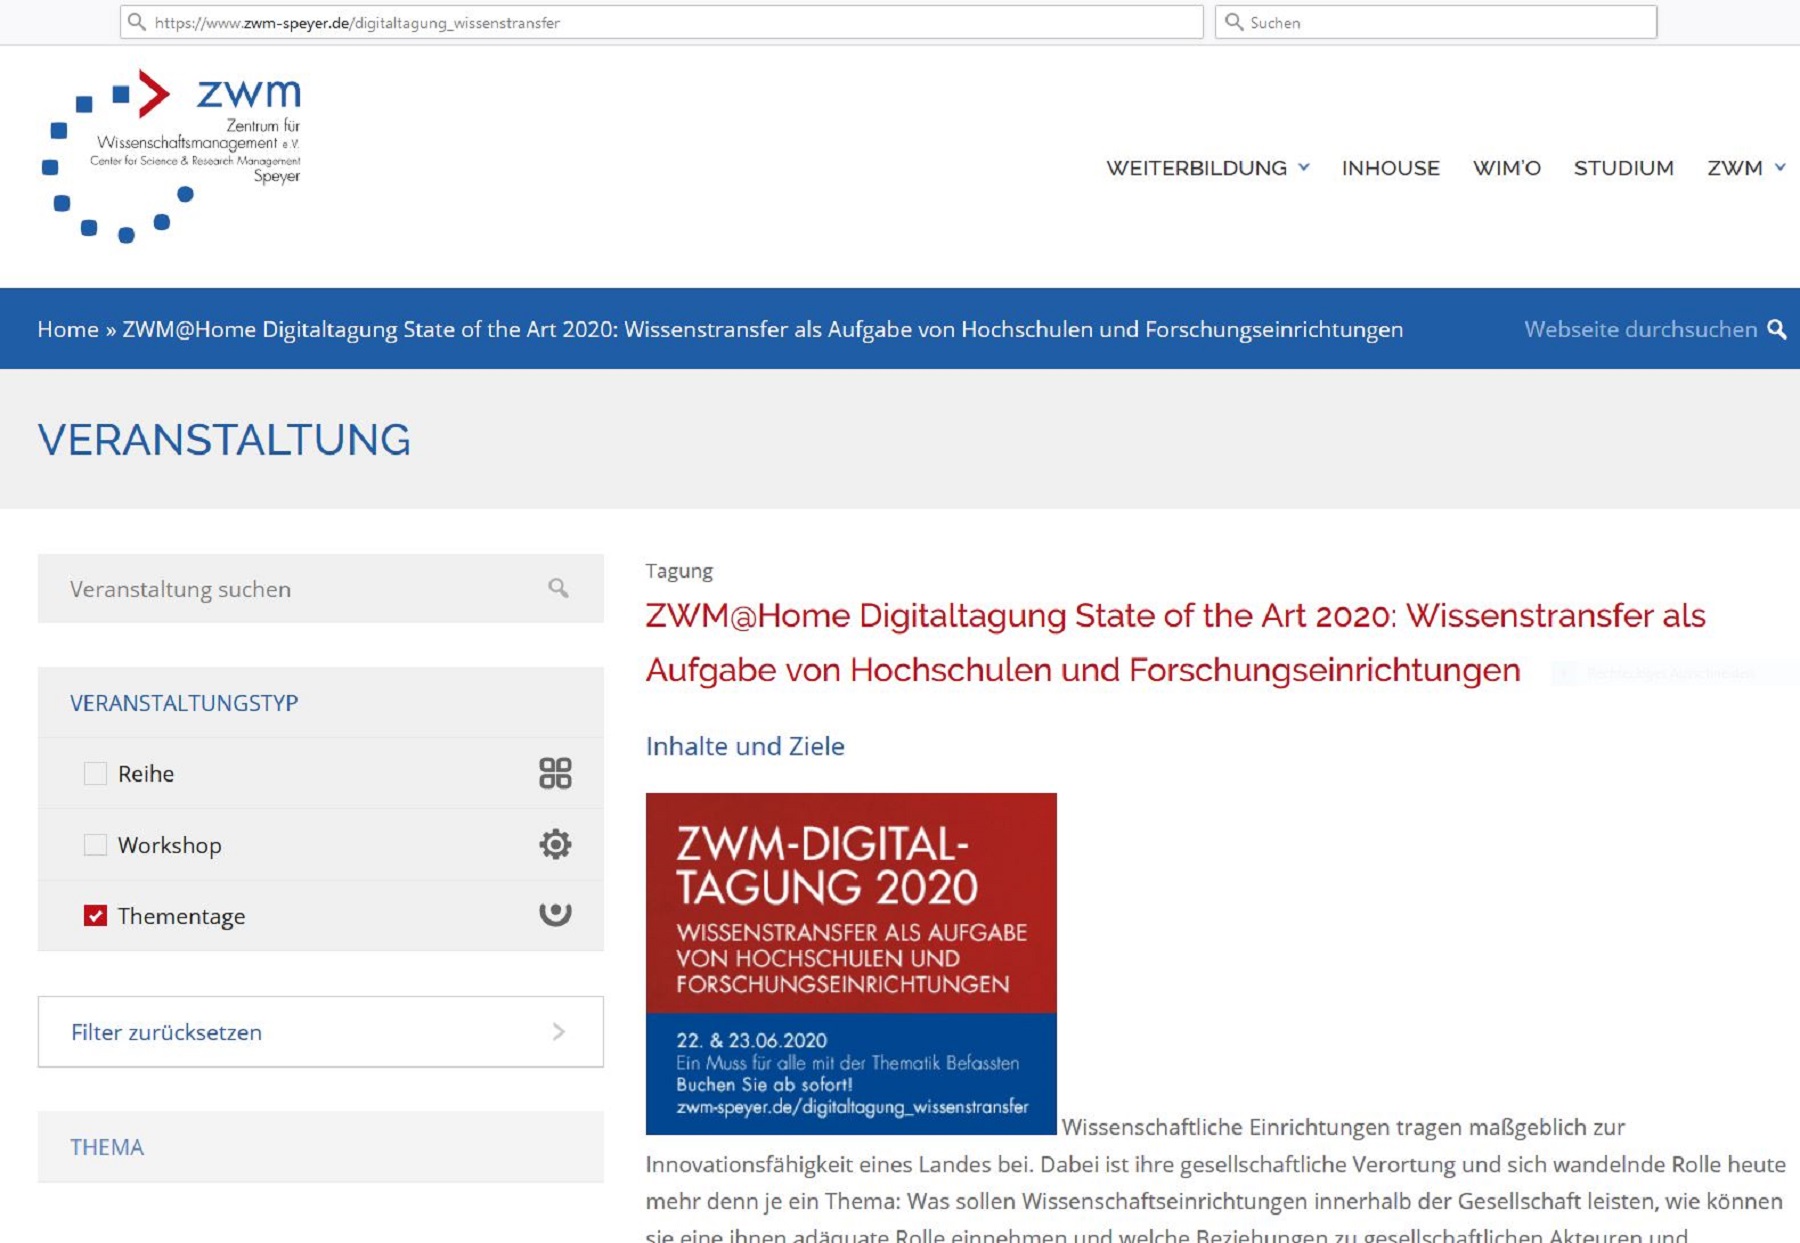This screenshot has height=1243, width=1800.
Task: Click the ZWM-Digitaltagung 2020 banner image
Action: point(851,963)
